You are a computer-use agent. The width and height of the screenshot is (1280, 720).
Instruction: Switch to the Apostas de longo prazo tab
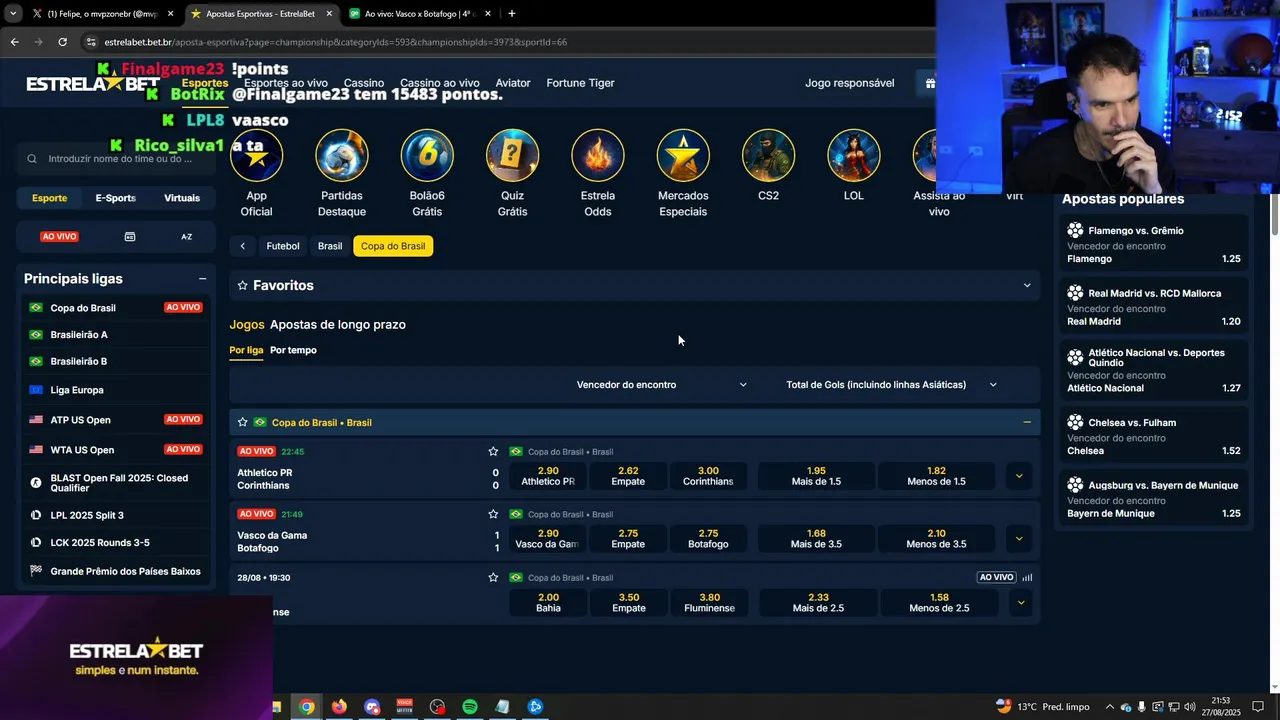tap(338, 325)
